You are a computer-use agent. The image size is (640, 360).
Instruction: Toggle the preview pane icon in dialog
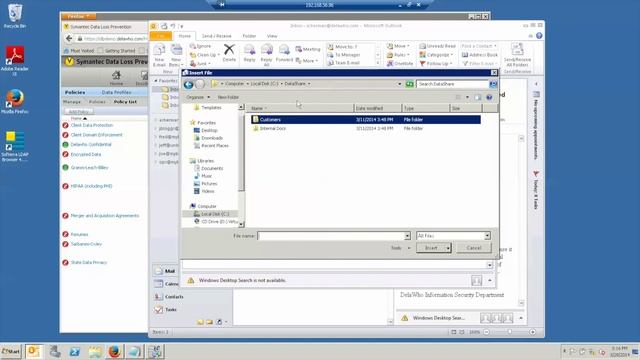[478, 97]
